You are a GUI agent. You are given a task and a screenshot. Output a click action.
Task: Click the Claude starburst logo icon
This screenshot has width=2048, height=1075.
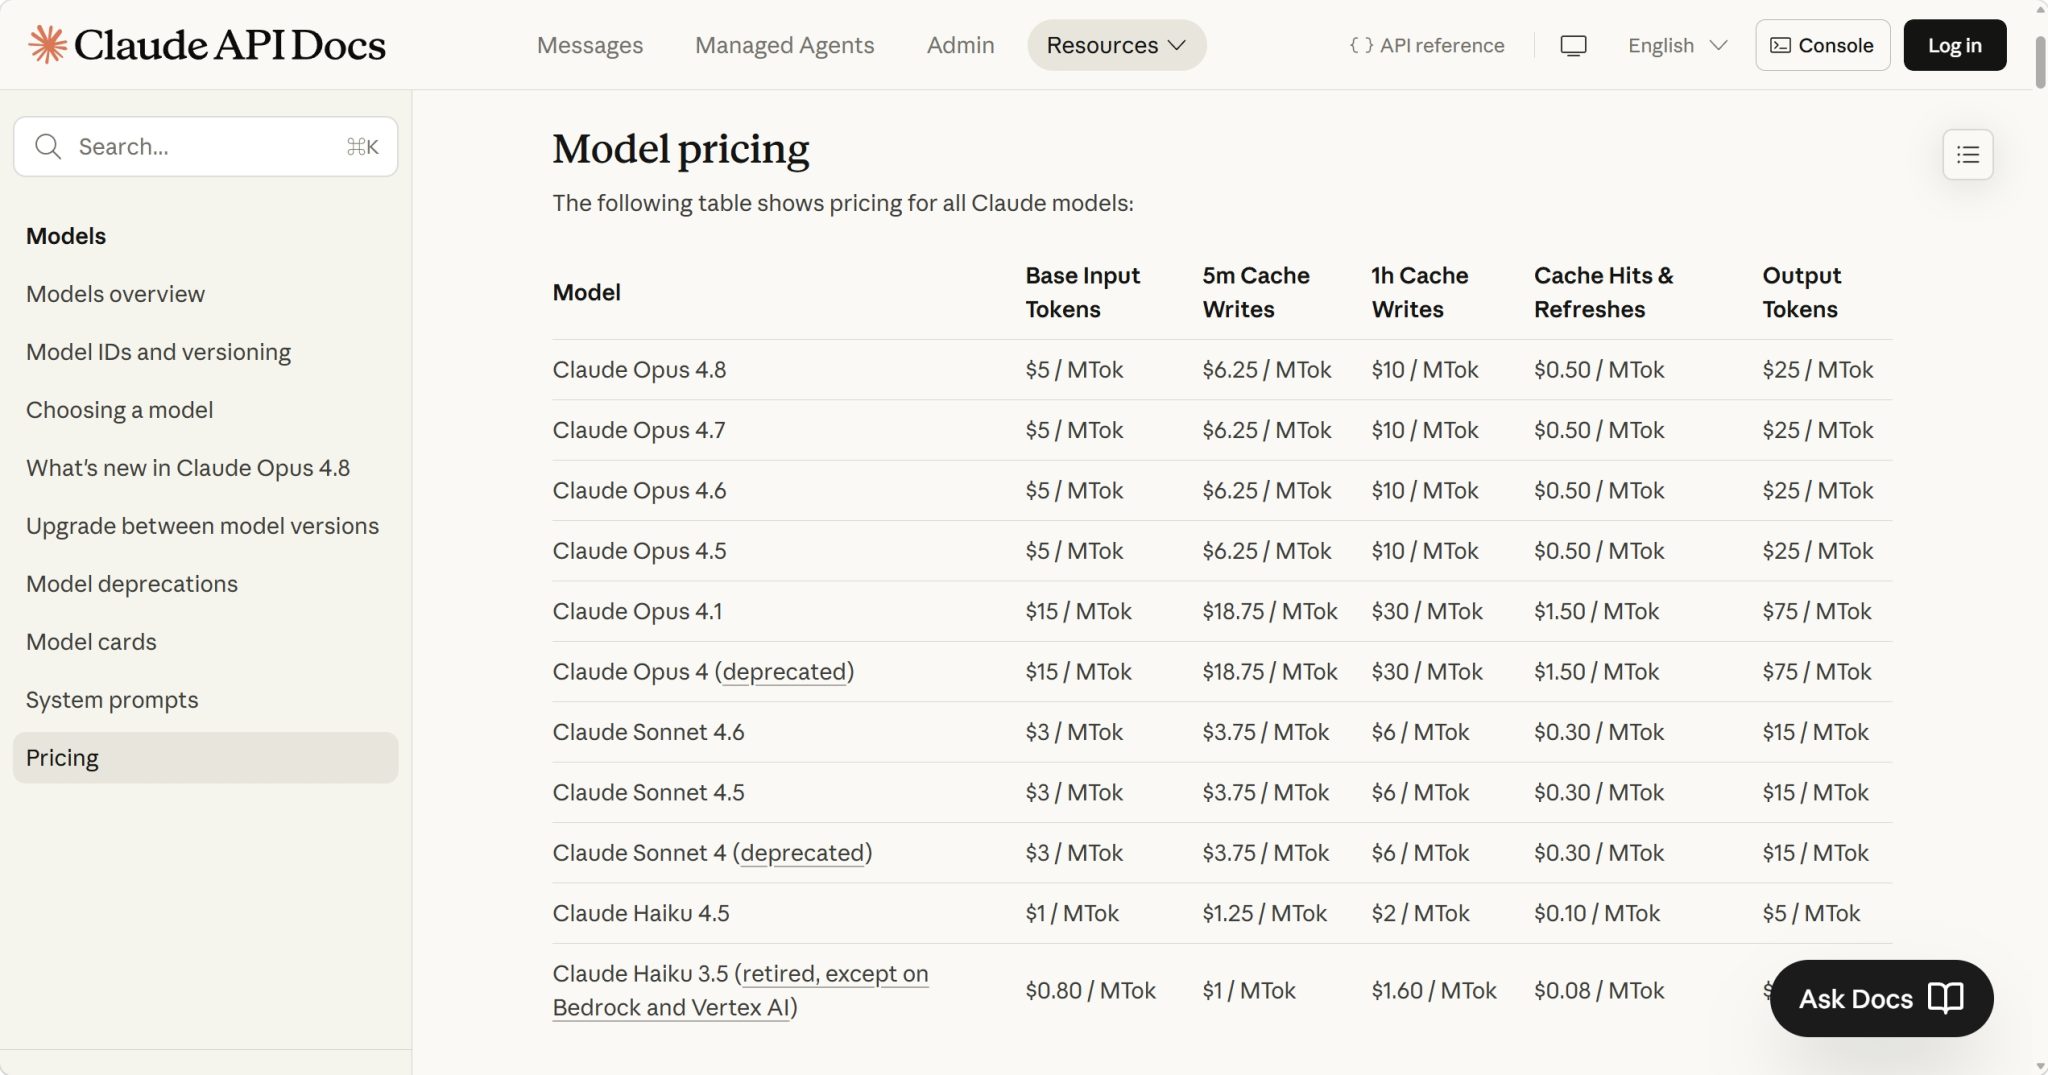click(x=47, y=45)
